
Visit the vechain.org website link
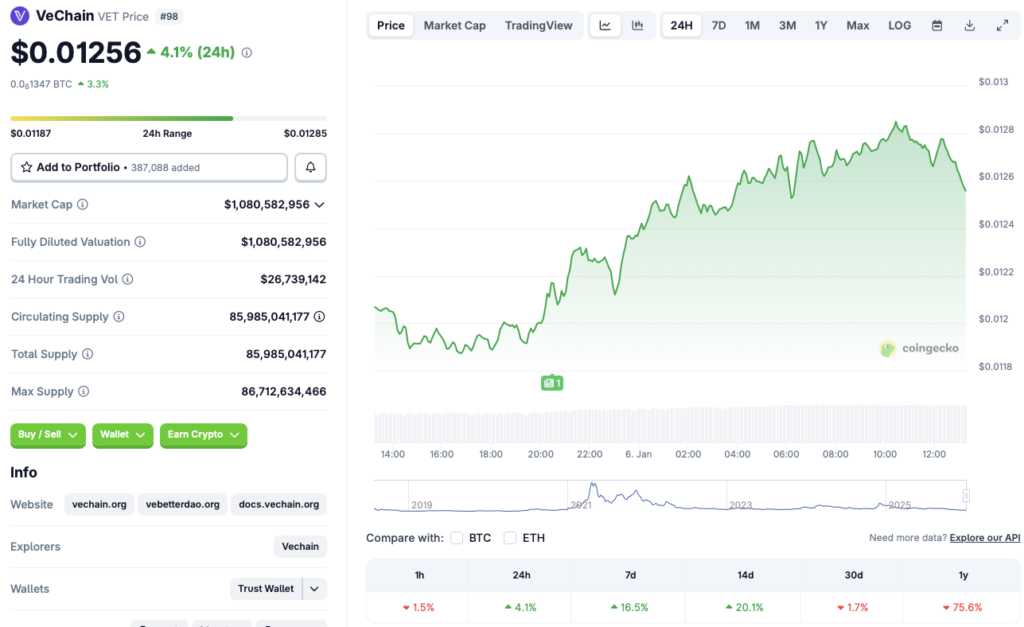(x=98, y=504)
